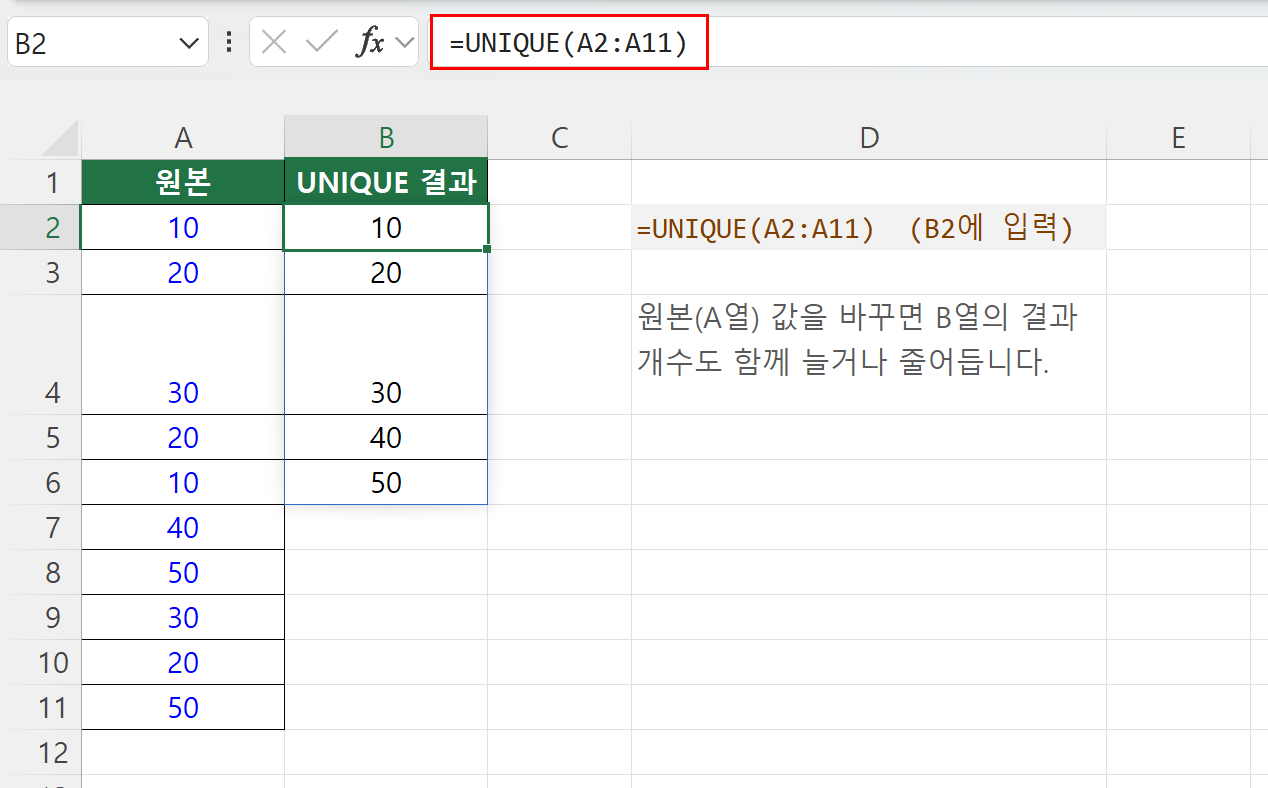Click cell A10 containing 20
The width and height of the screenshot is (1268, 788).
coord(183,662)
